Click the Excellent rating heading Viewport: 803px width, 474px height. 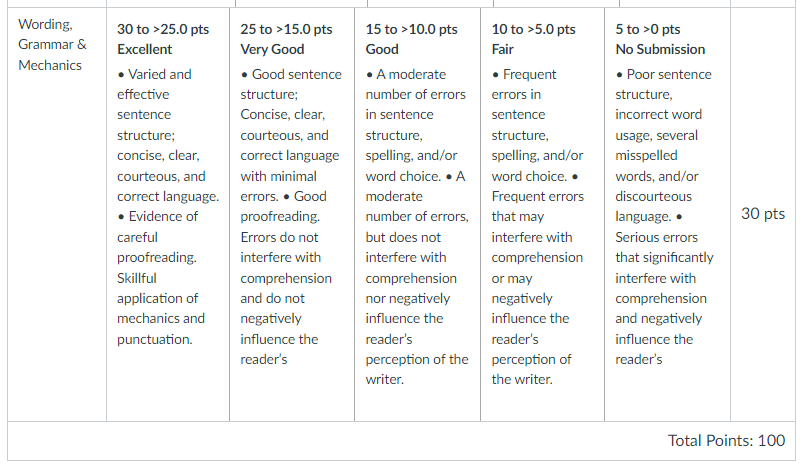pyautogui.click(x=144, y=49)
